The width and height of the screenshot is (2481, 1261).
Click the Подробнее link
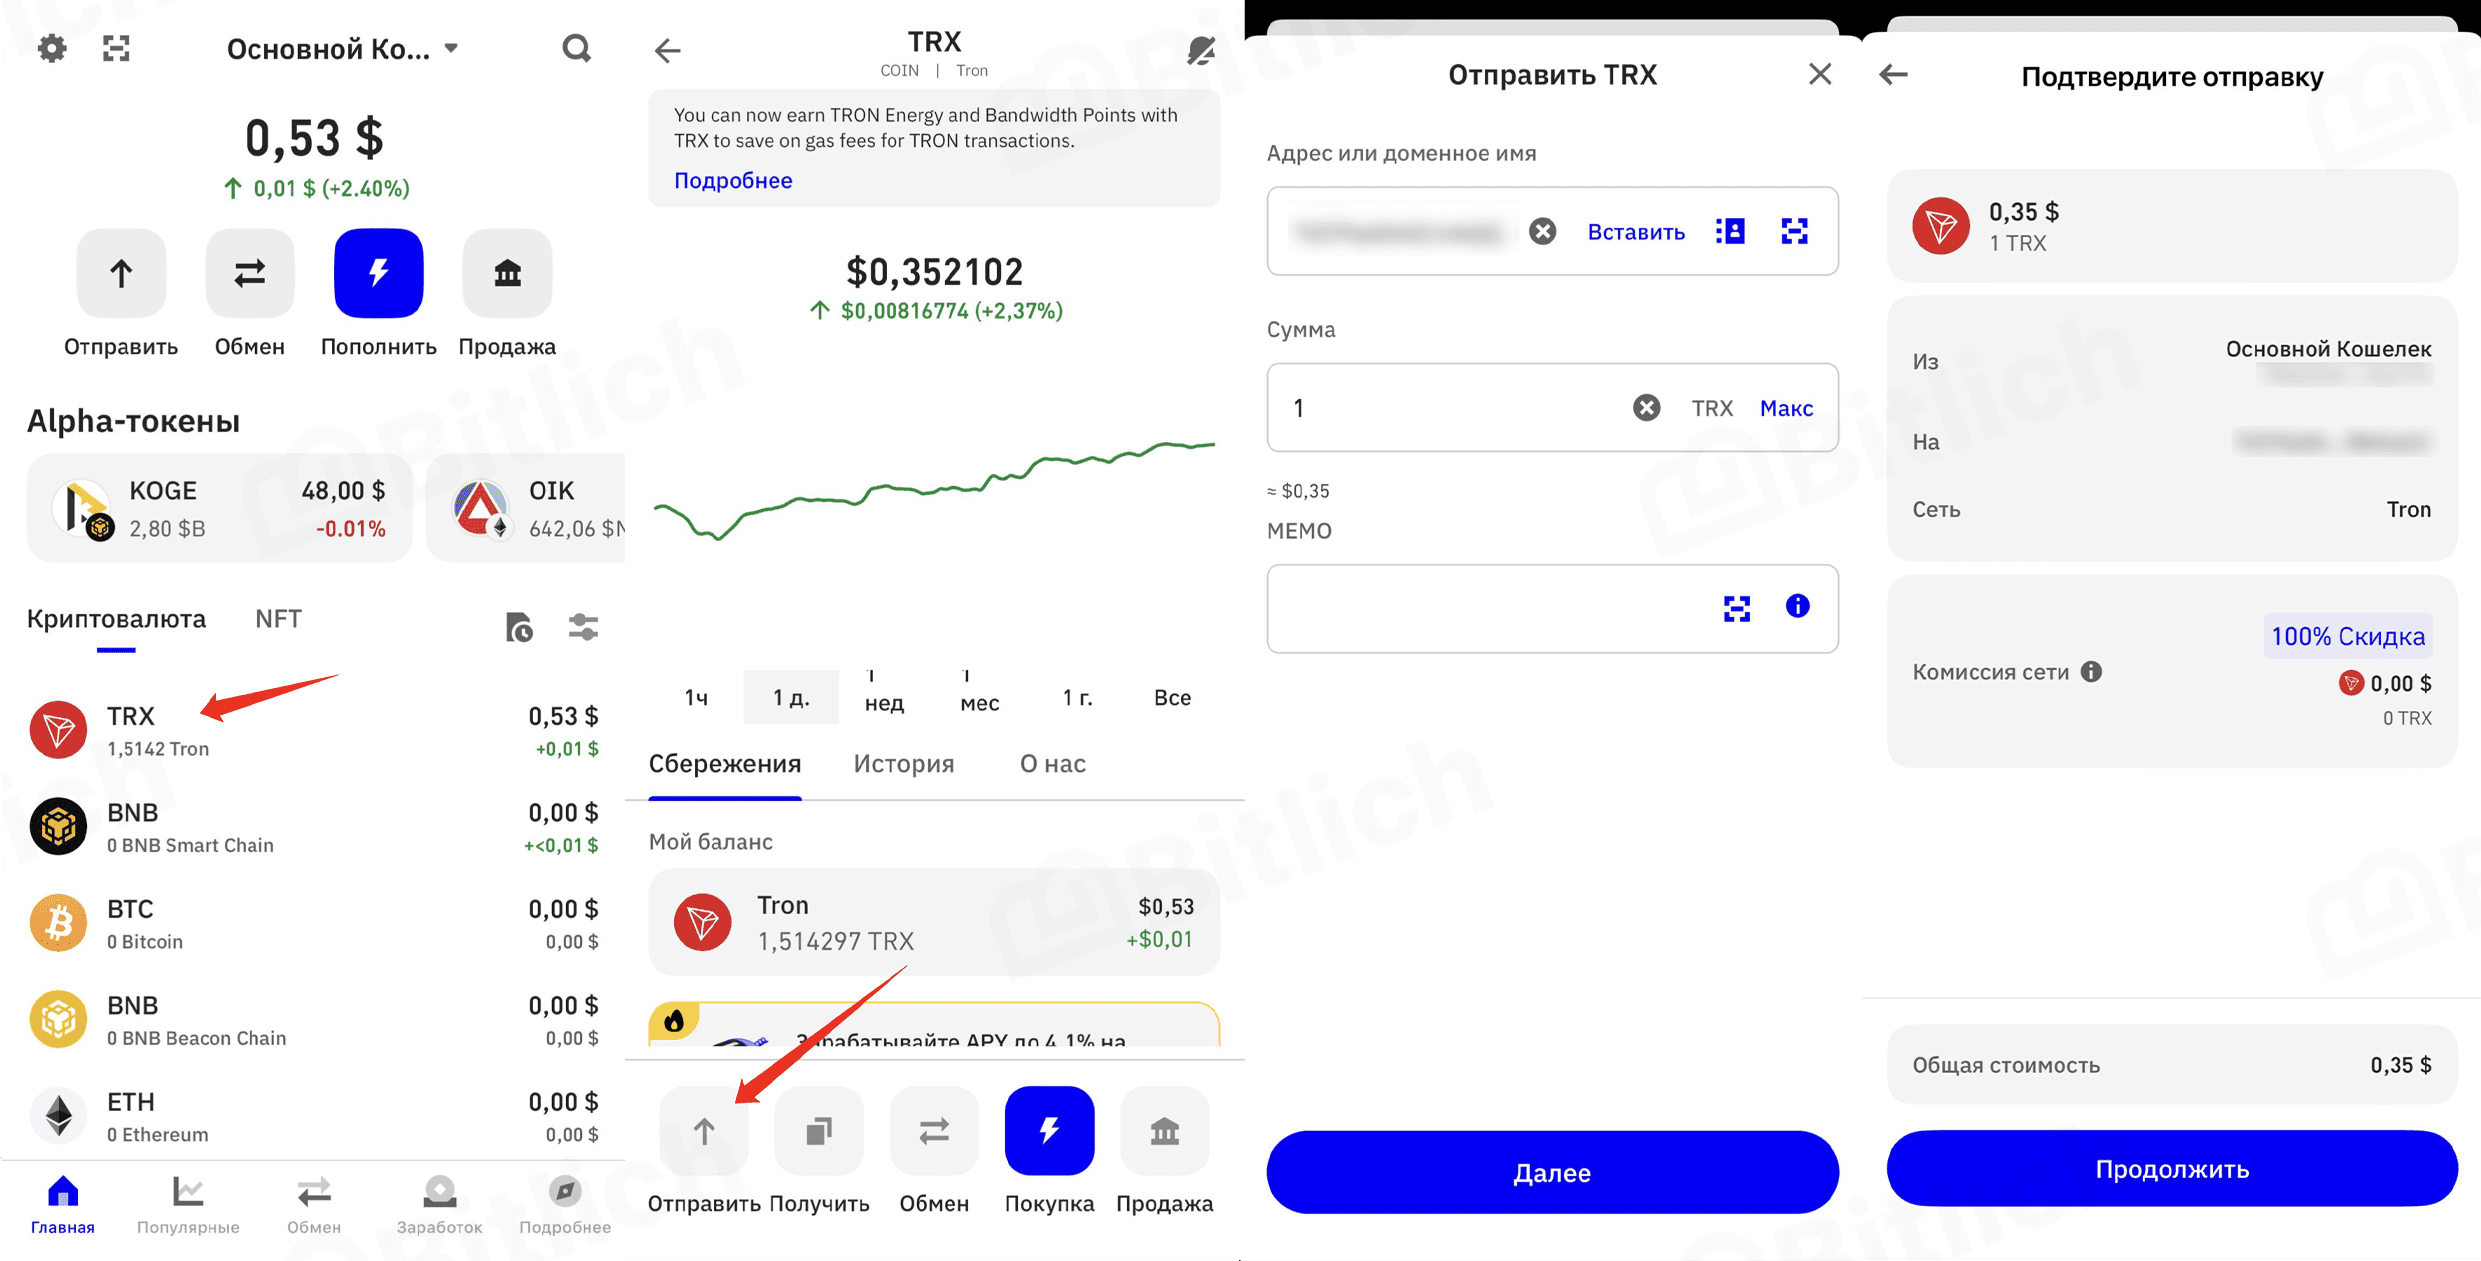coord(733,180)
